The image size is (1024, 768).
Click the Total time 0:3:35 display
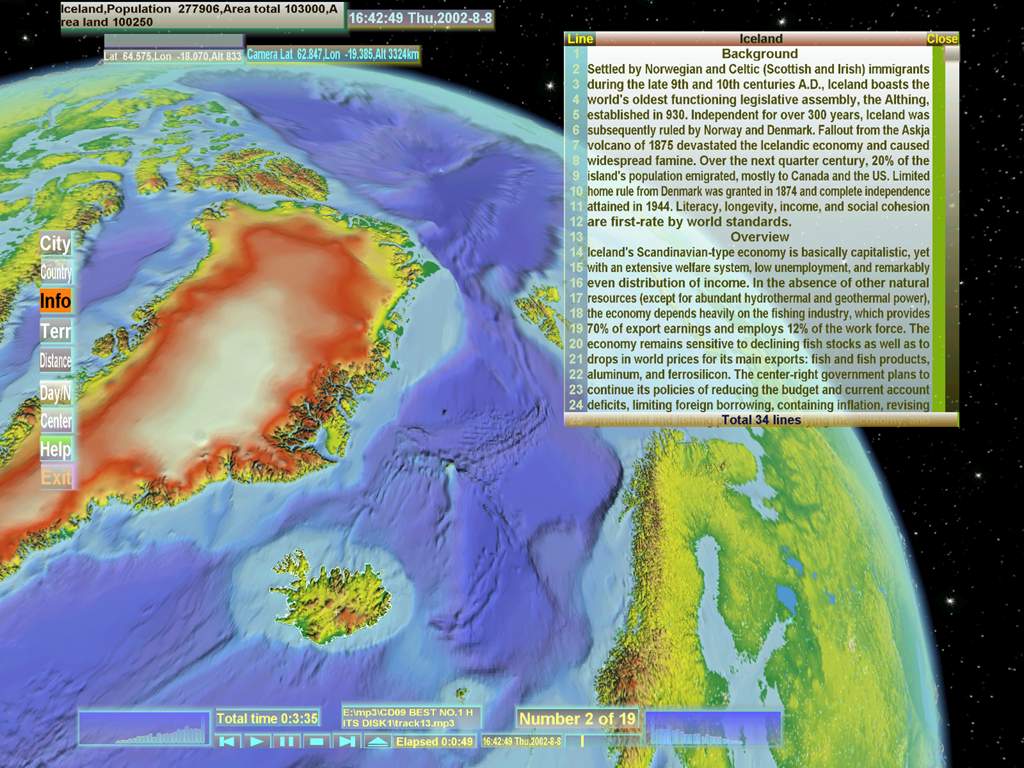point(267,718)
